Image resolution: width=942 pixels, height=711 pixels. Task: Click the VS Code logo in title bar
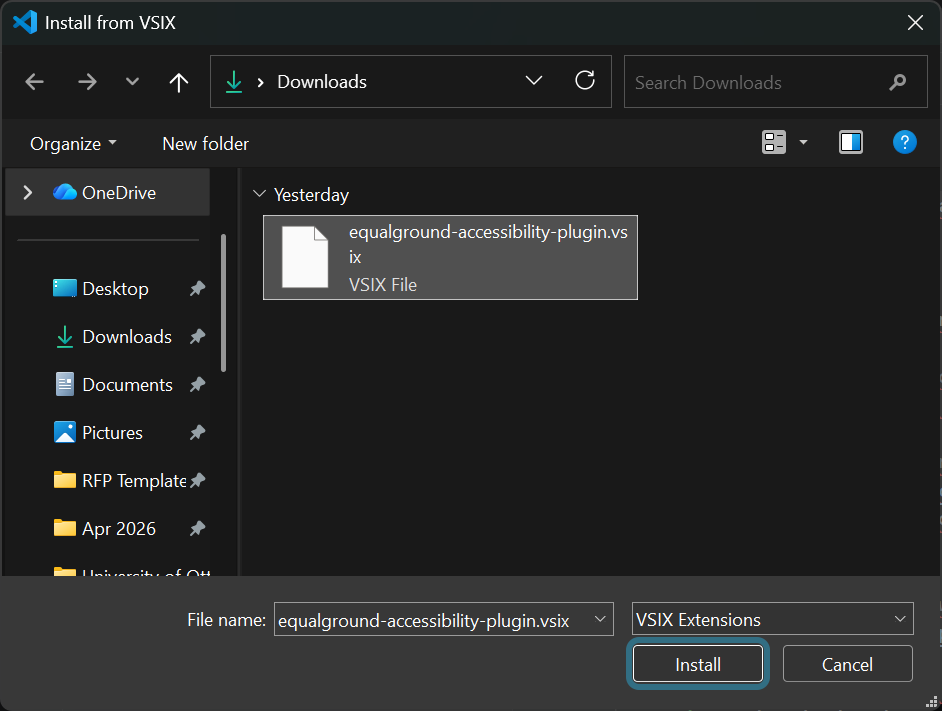[x=25, y=23]
